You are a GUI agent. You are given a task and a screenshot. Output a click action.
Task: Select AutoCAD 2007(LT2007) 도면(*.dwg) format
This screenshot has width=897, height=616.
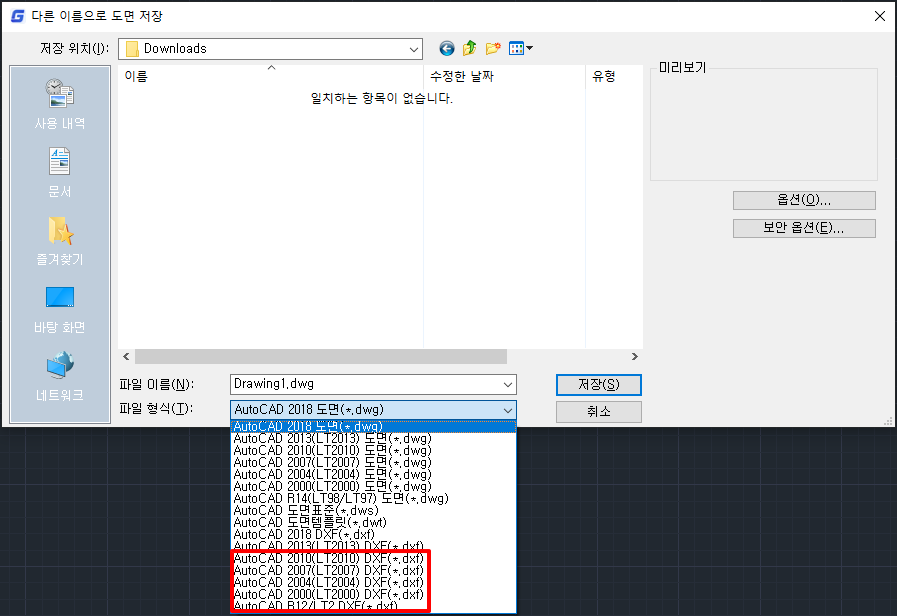[x=373, y=463]
